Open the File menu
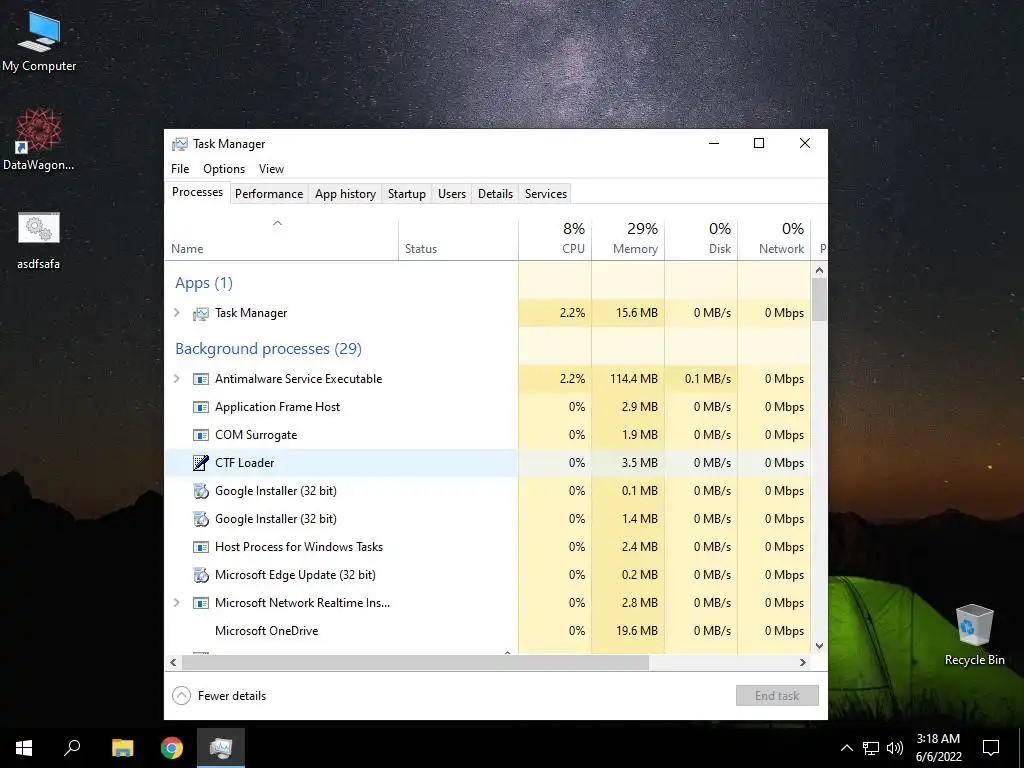Viewport: 1024px width, 768px height. (x=180, y=169)
